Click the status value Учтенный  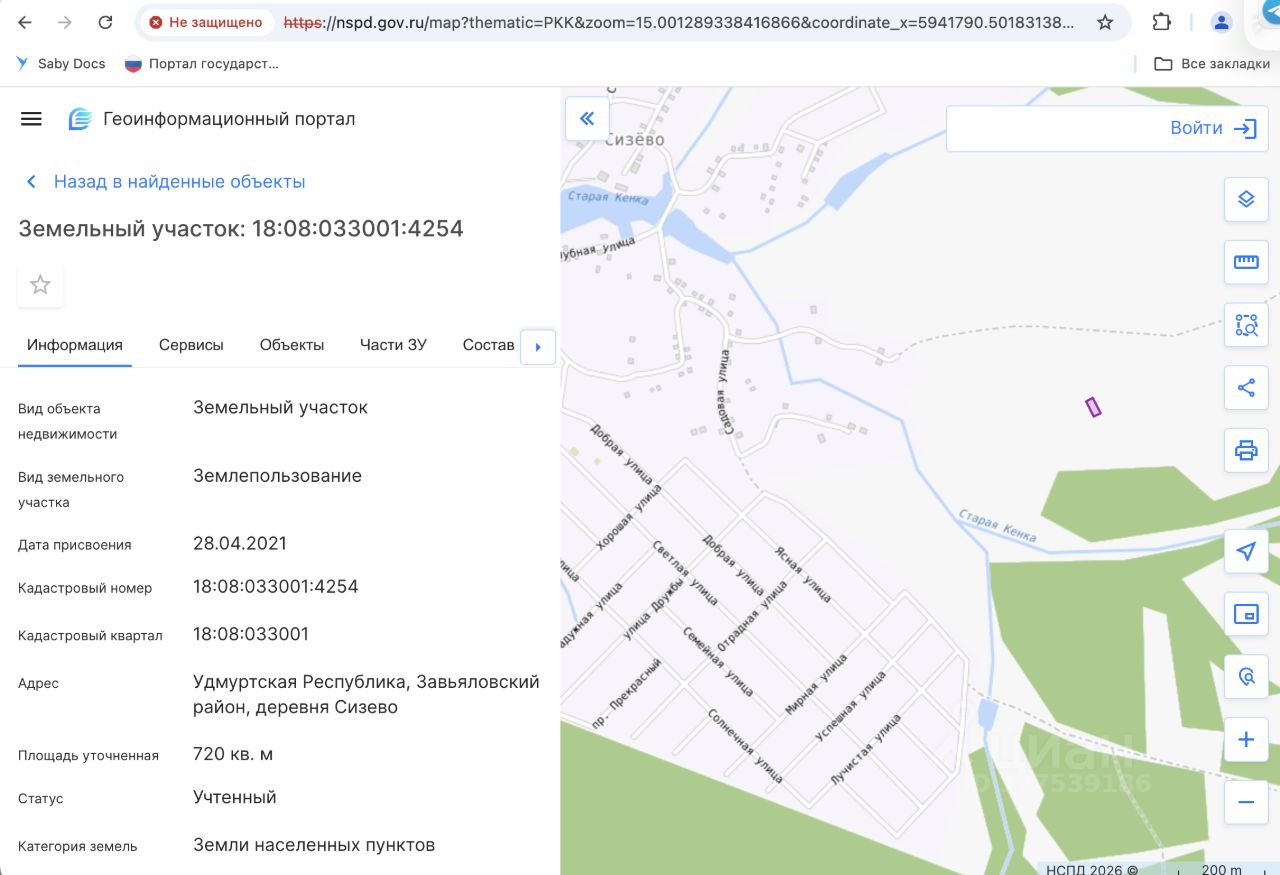(235, 797)
